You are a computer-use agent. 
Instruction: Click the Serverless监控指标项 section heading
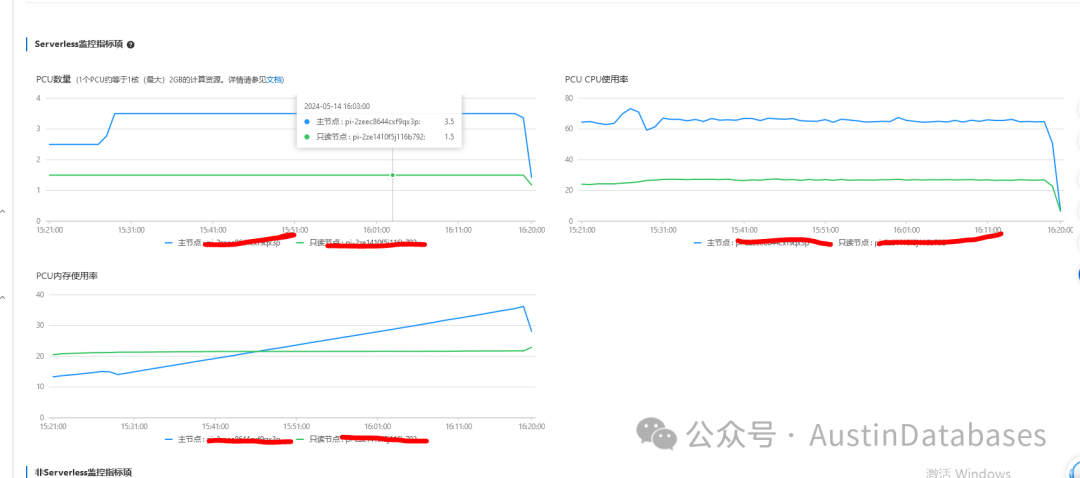click(78, 44)
